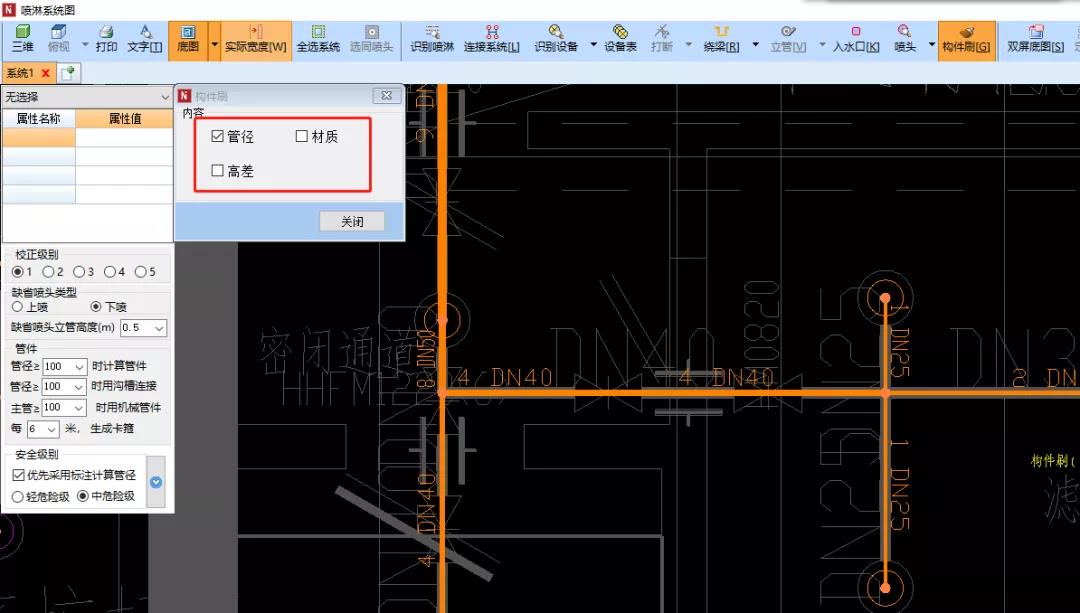Click 连接系统[L] connect system tool
The height and width of the screenshot is (613, 1080).
click(x=491, y=39)
